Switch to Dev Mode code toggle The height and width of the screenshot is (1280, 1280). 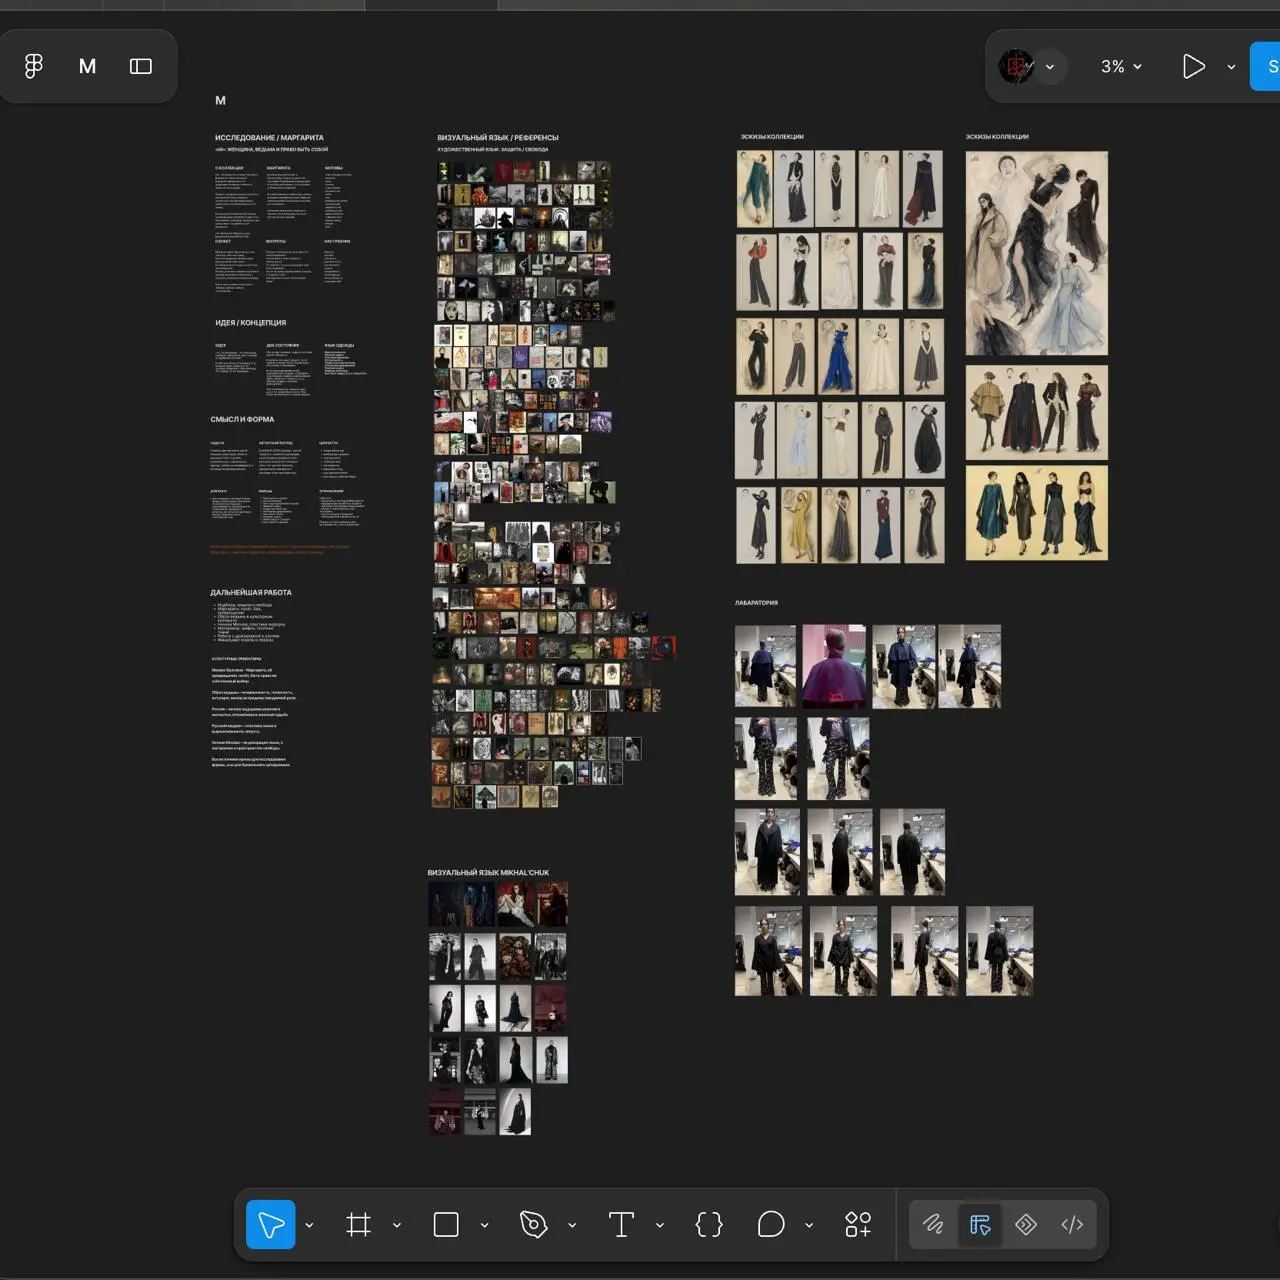pyautogui.click(x=1072, y=1224)
